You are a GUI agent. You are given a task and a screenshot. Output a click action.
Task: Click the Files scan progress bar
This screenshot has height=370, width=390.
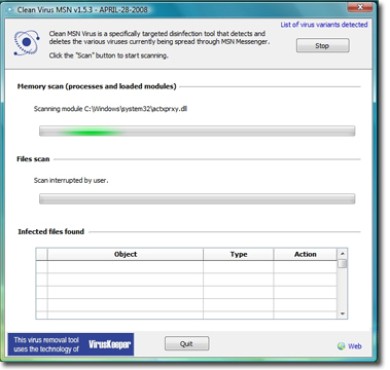pyautogui.click(x=197, y=199)
